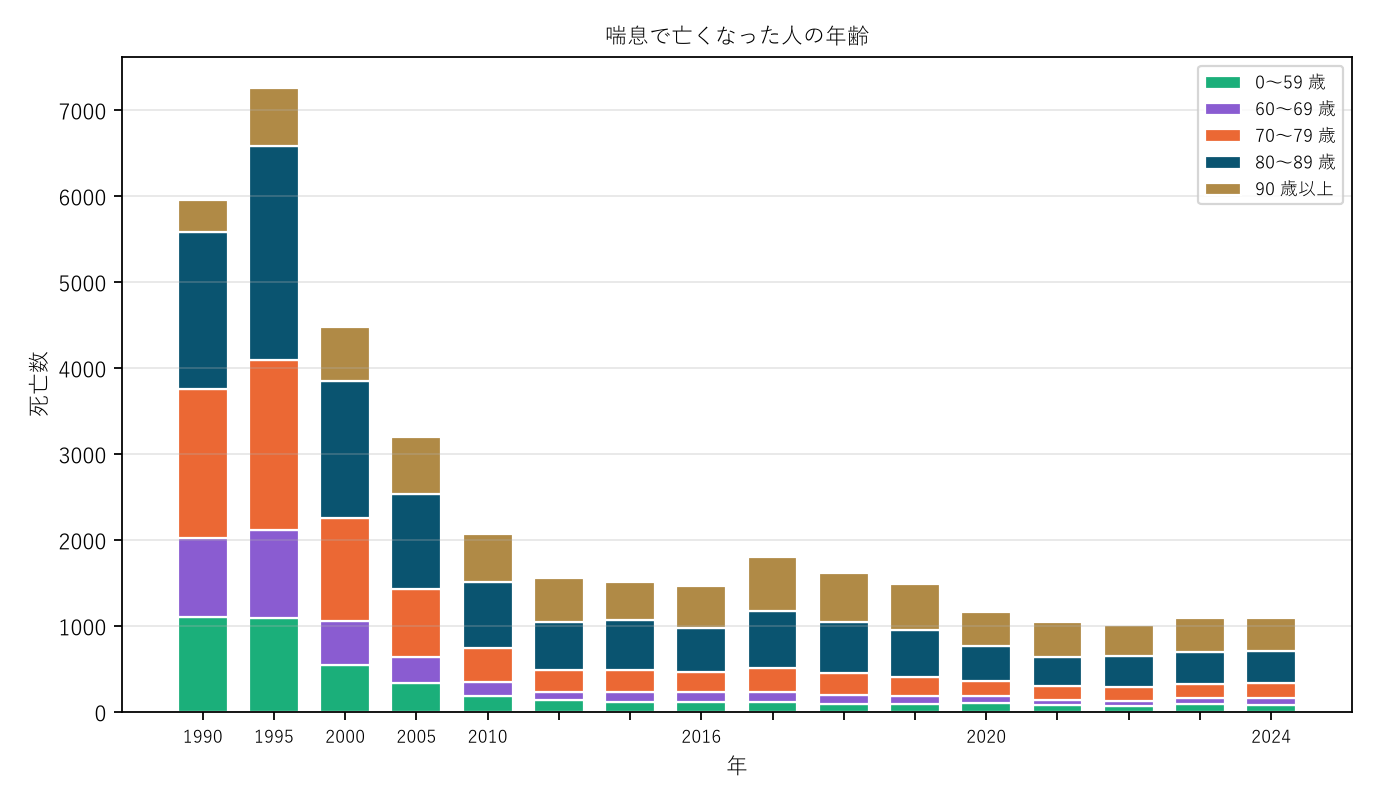Click the orange 70〜79 歳 segment of the 2005 bar
Viewport: 1376px width, 800px height.
(x=416, y=623)
